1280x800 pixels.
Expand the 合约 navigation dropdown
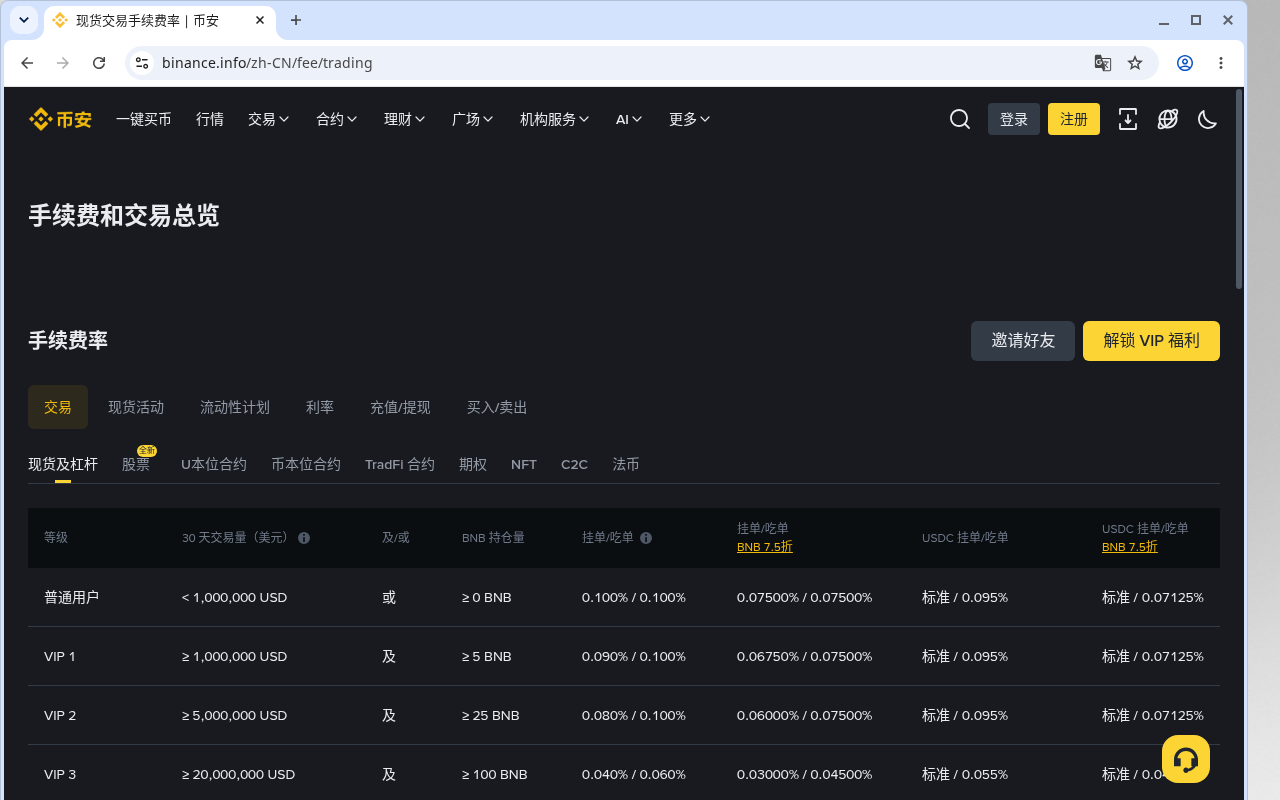pos(337,119)
